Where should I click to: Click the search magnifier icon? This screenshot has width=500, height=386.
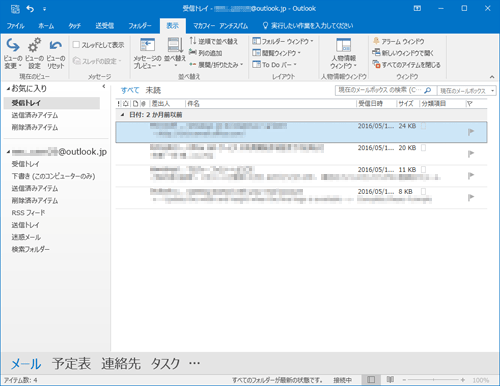pos(428,90)
